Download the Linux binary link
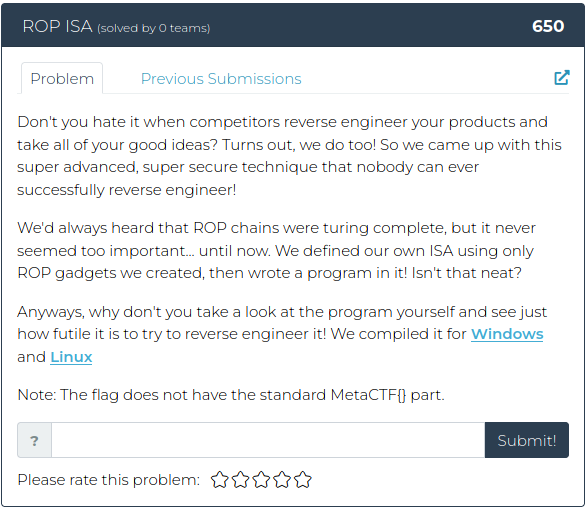Screen dimensions: 588x510 click(71, 357)
